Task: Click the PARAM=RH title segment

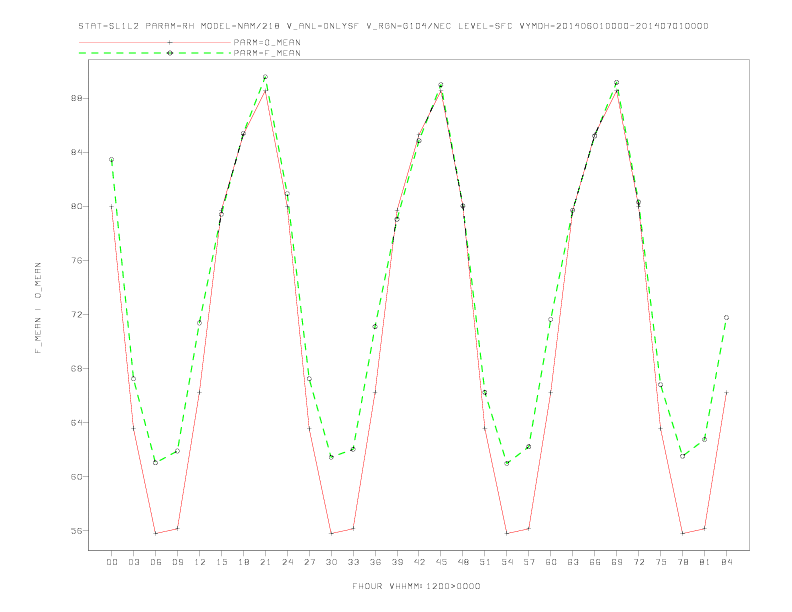Action: (170, 26)
